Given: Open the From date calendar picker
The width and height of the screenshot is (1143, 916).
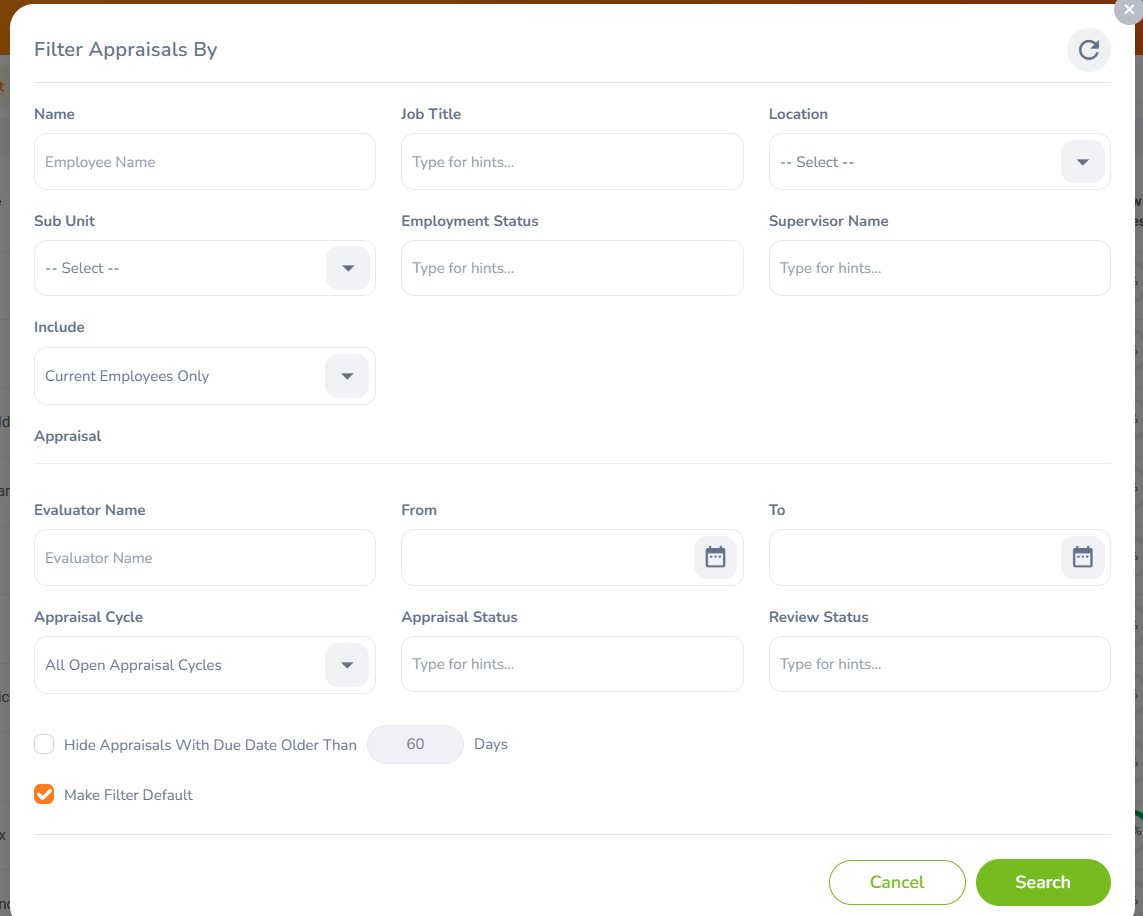Looking at the screenshot, I should [715, 557].
